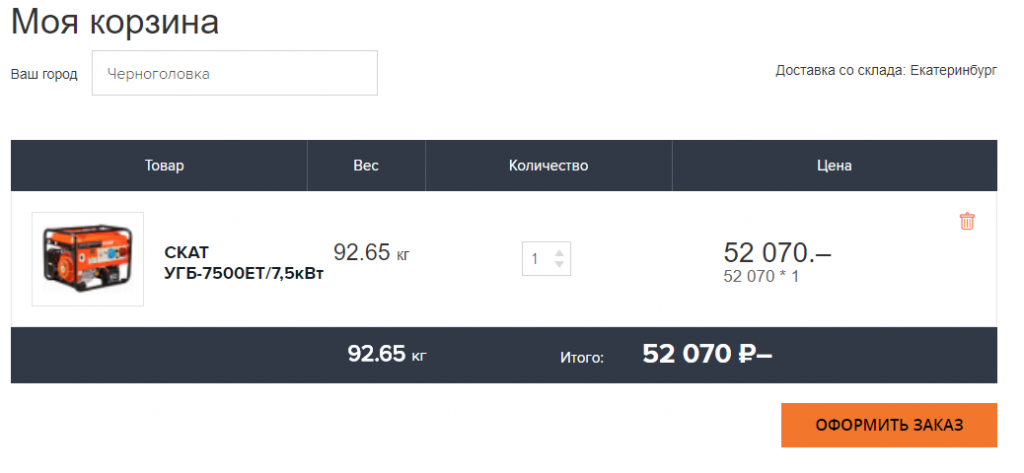Click the 52 070 * 1 calculation text

[761, 276]
